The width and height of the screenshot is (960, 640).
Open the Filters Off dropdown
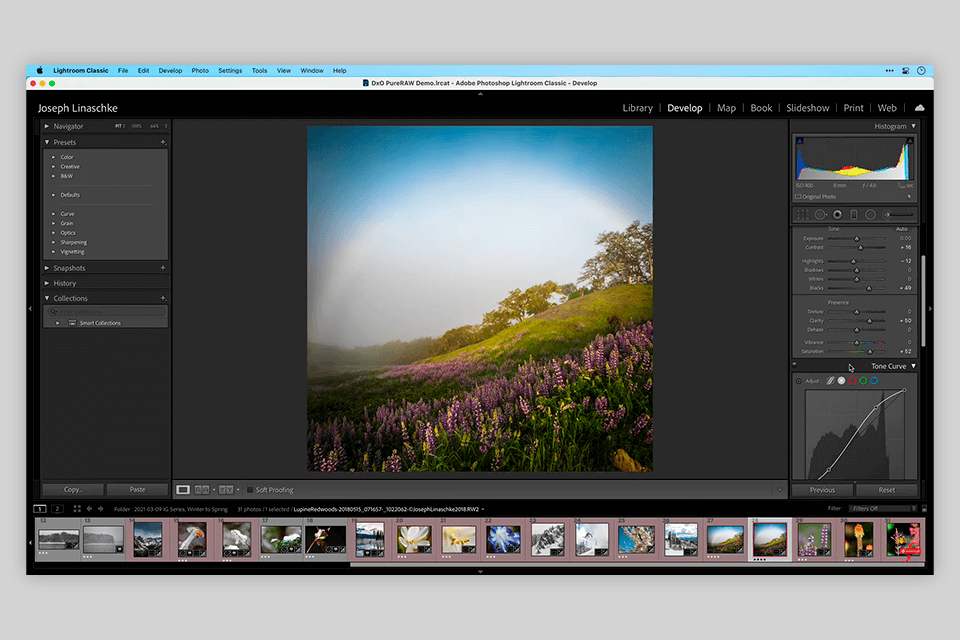click(883, 508)
